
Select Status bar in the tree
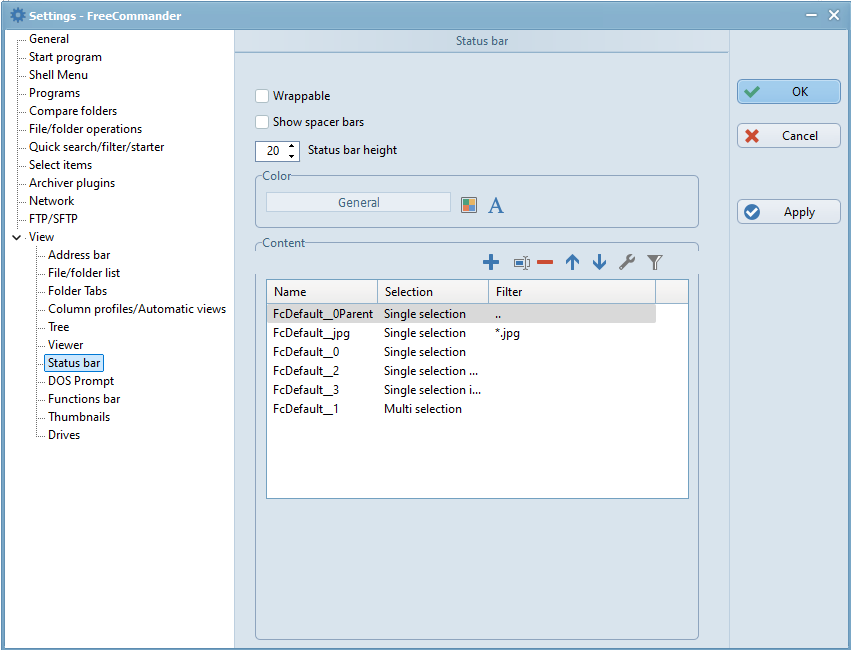74,362
